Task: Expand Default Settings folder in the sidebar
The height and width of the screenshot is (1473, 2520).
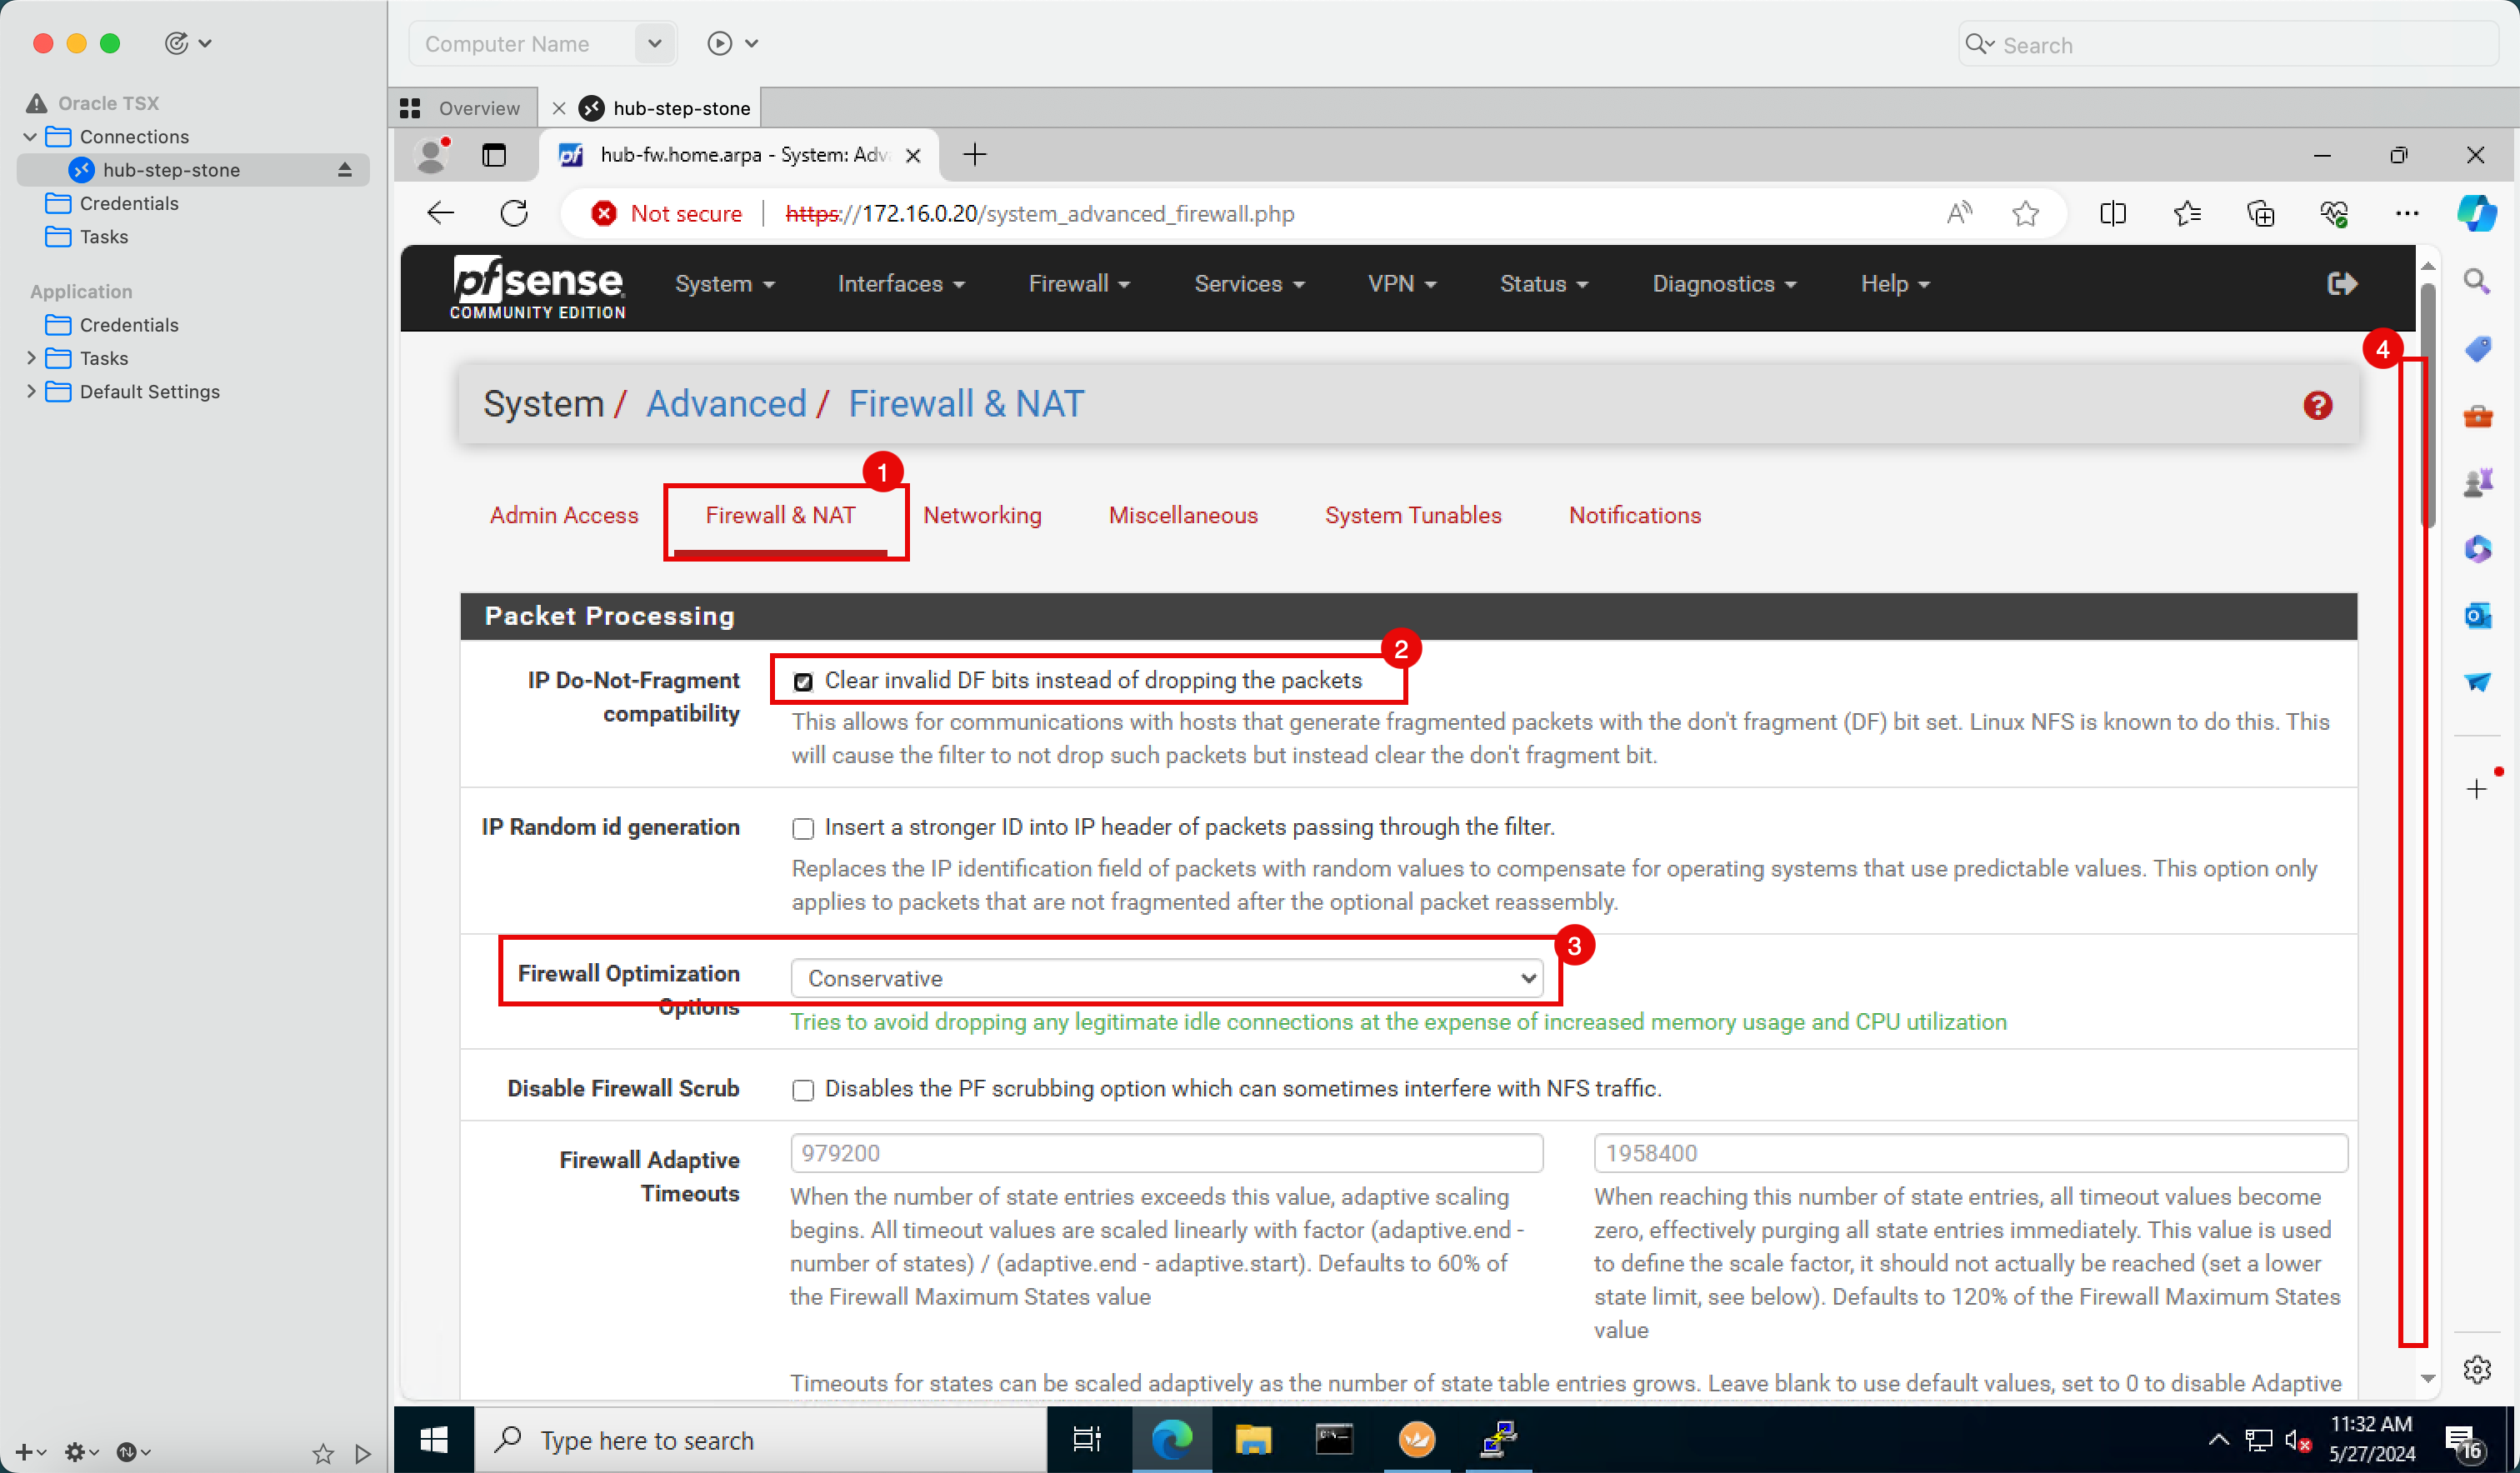Action: point(31,391)
